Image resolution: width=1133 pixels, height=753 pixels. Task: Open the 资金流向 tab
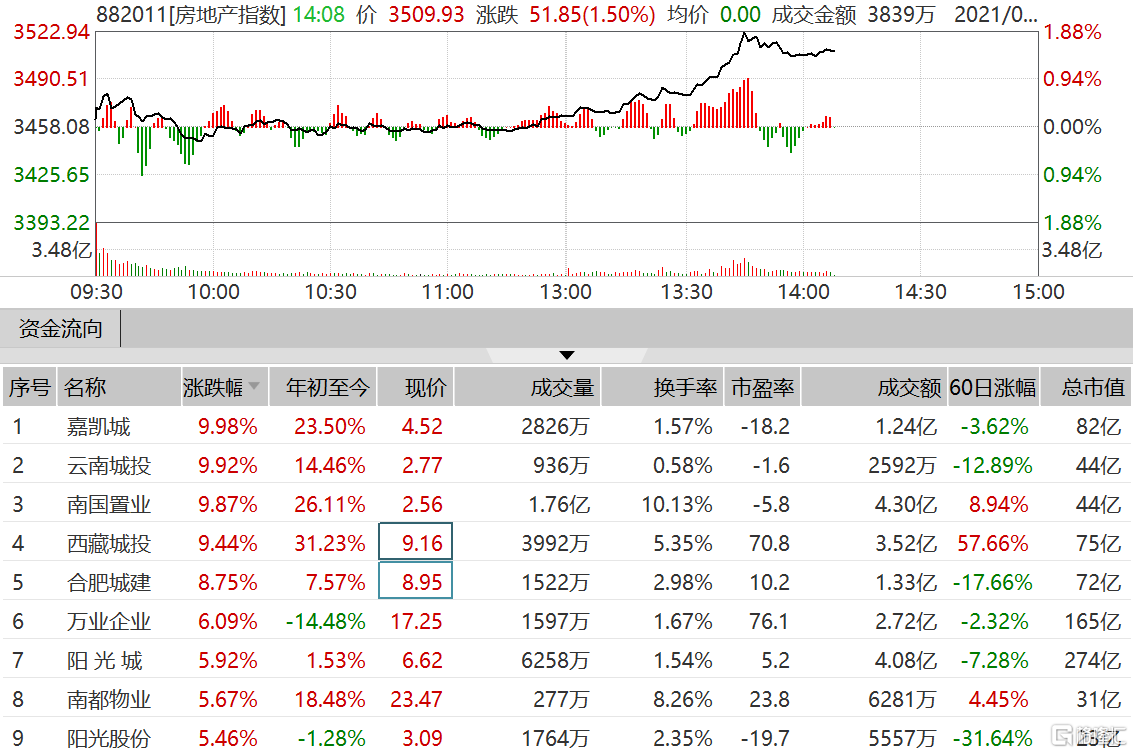(x=61, y=329)
